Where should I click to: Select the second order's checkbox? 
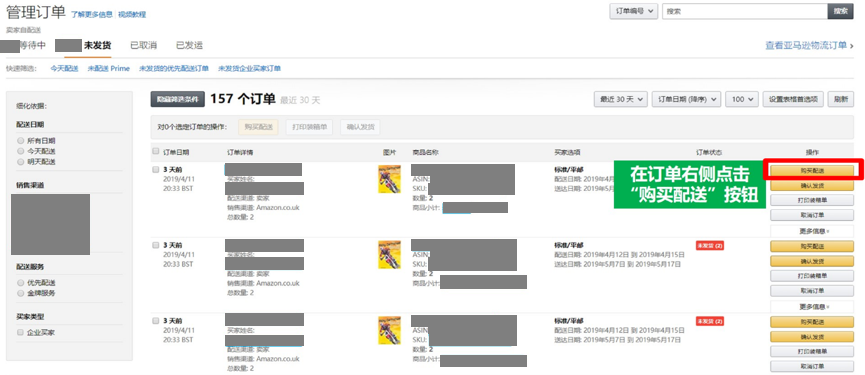pos(156,245)
